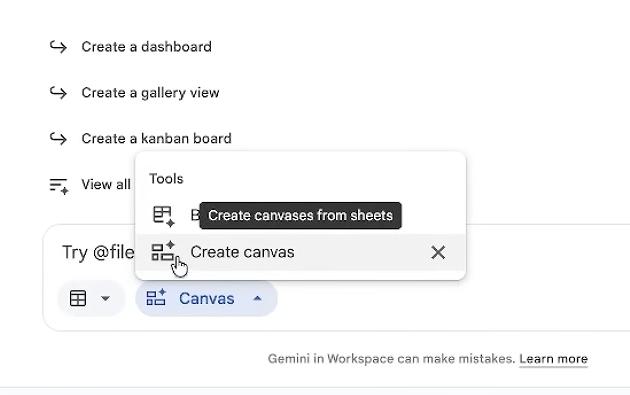Image resolution: width=630 pixels, height=395 pixels.
Task: Pick the Create a kanban board suggestion
Action: click(x=156, y=139)
